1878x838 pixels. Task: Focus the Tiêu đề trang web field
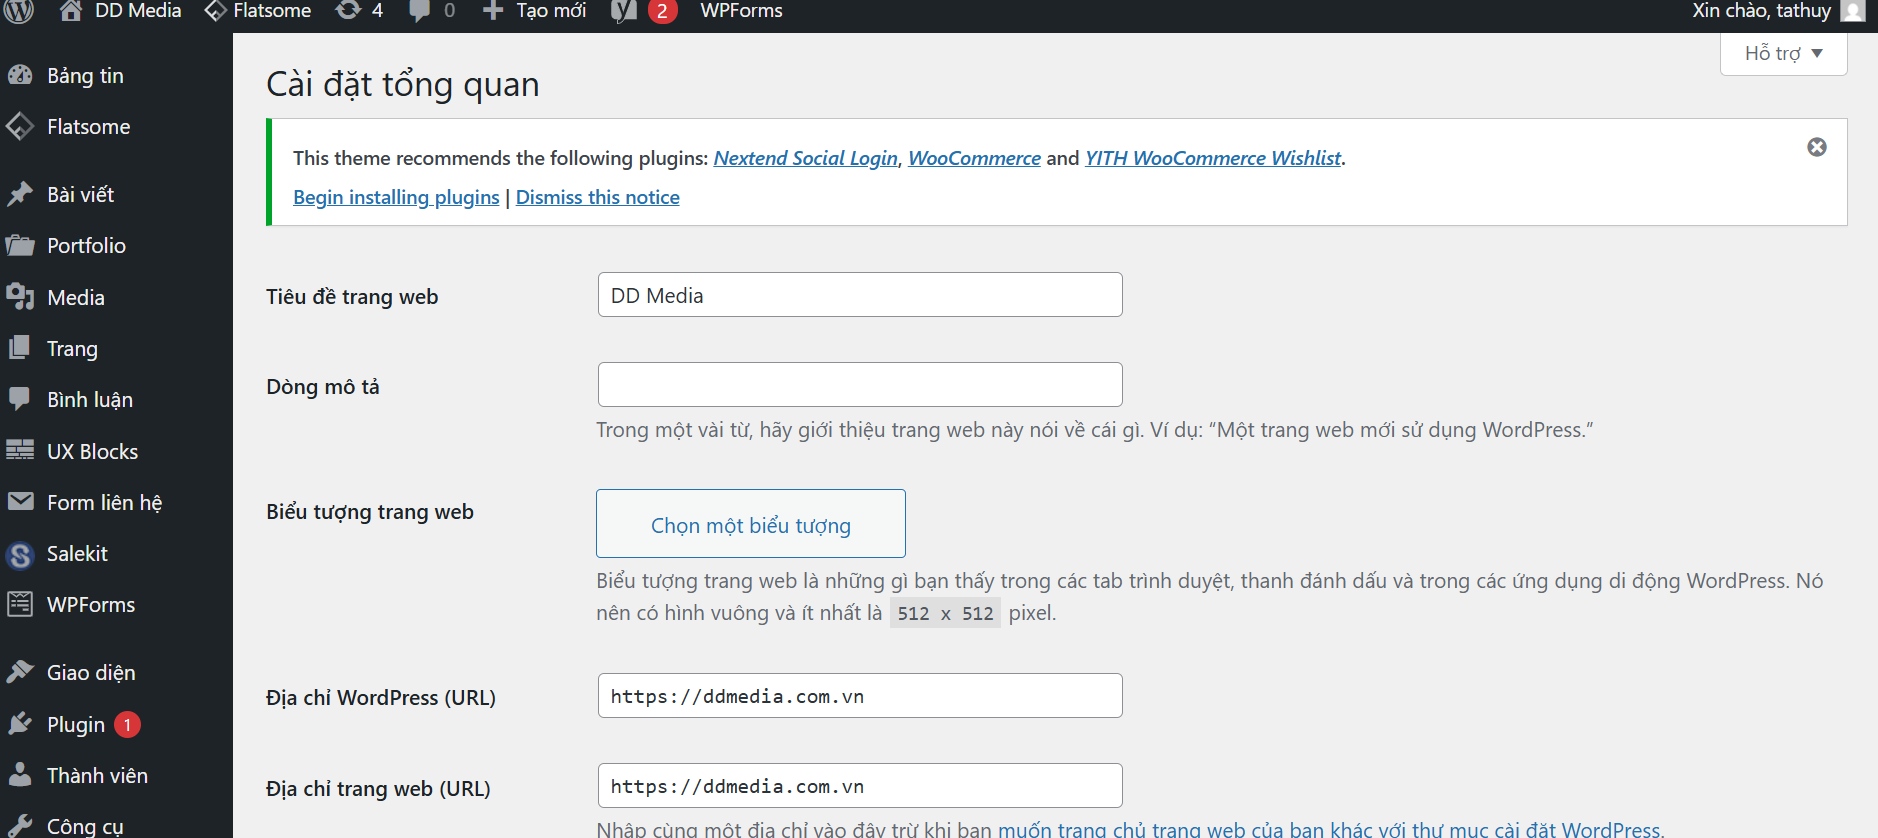coord(860,295)
